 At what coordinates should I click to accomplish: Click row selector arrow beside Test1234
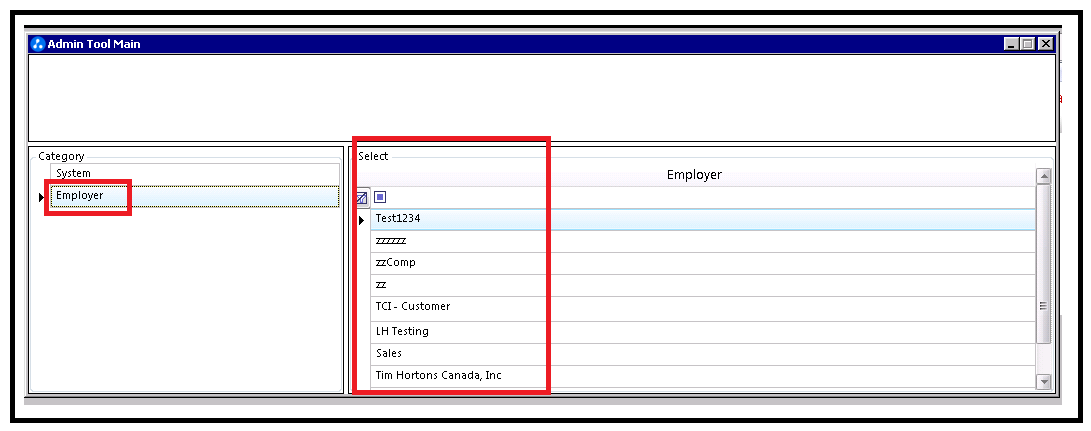coord(361,219)
